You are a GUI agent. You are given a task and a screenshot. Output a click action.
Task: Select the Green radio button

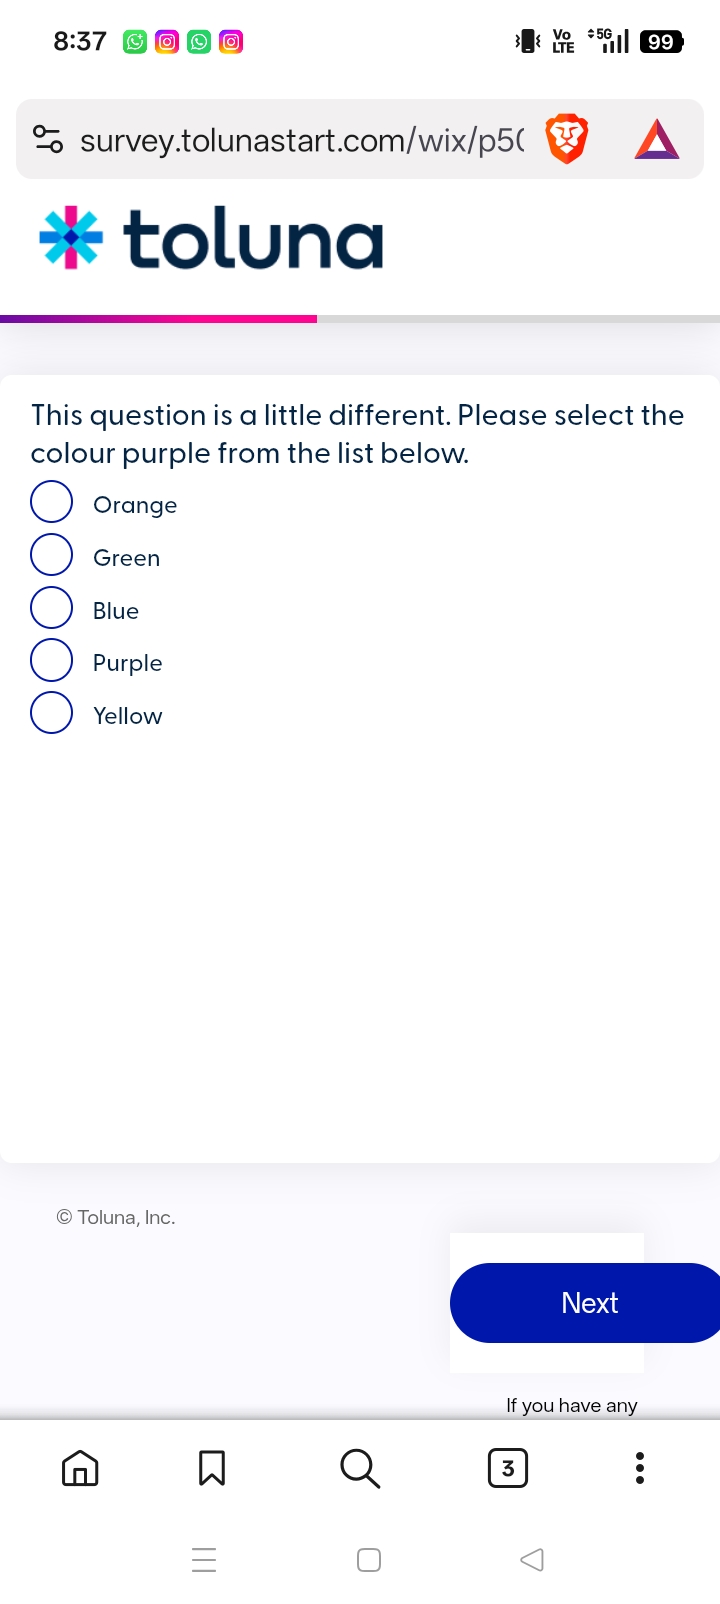[x=52, y=555]
